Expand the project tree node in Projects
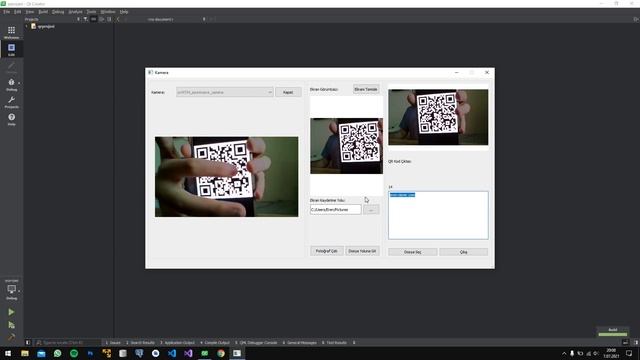640x360 pixels. 27,27
